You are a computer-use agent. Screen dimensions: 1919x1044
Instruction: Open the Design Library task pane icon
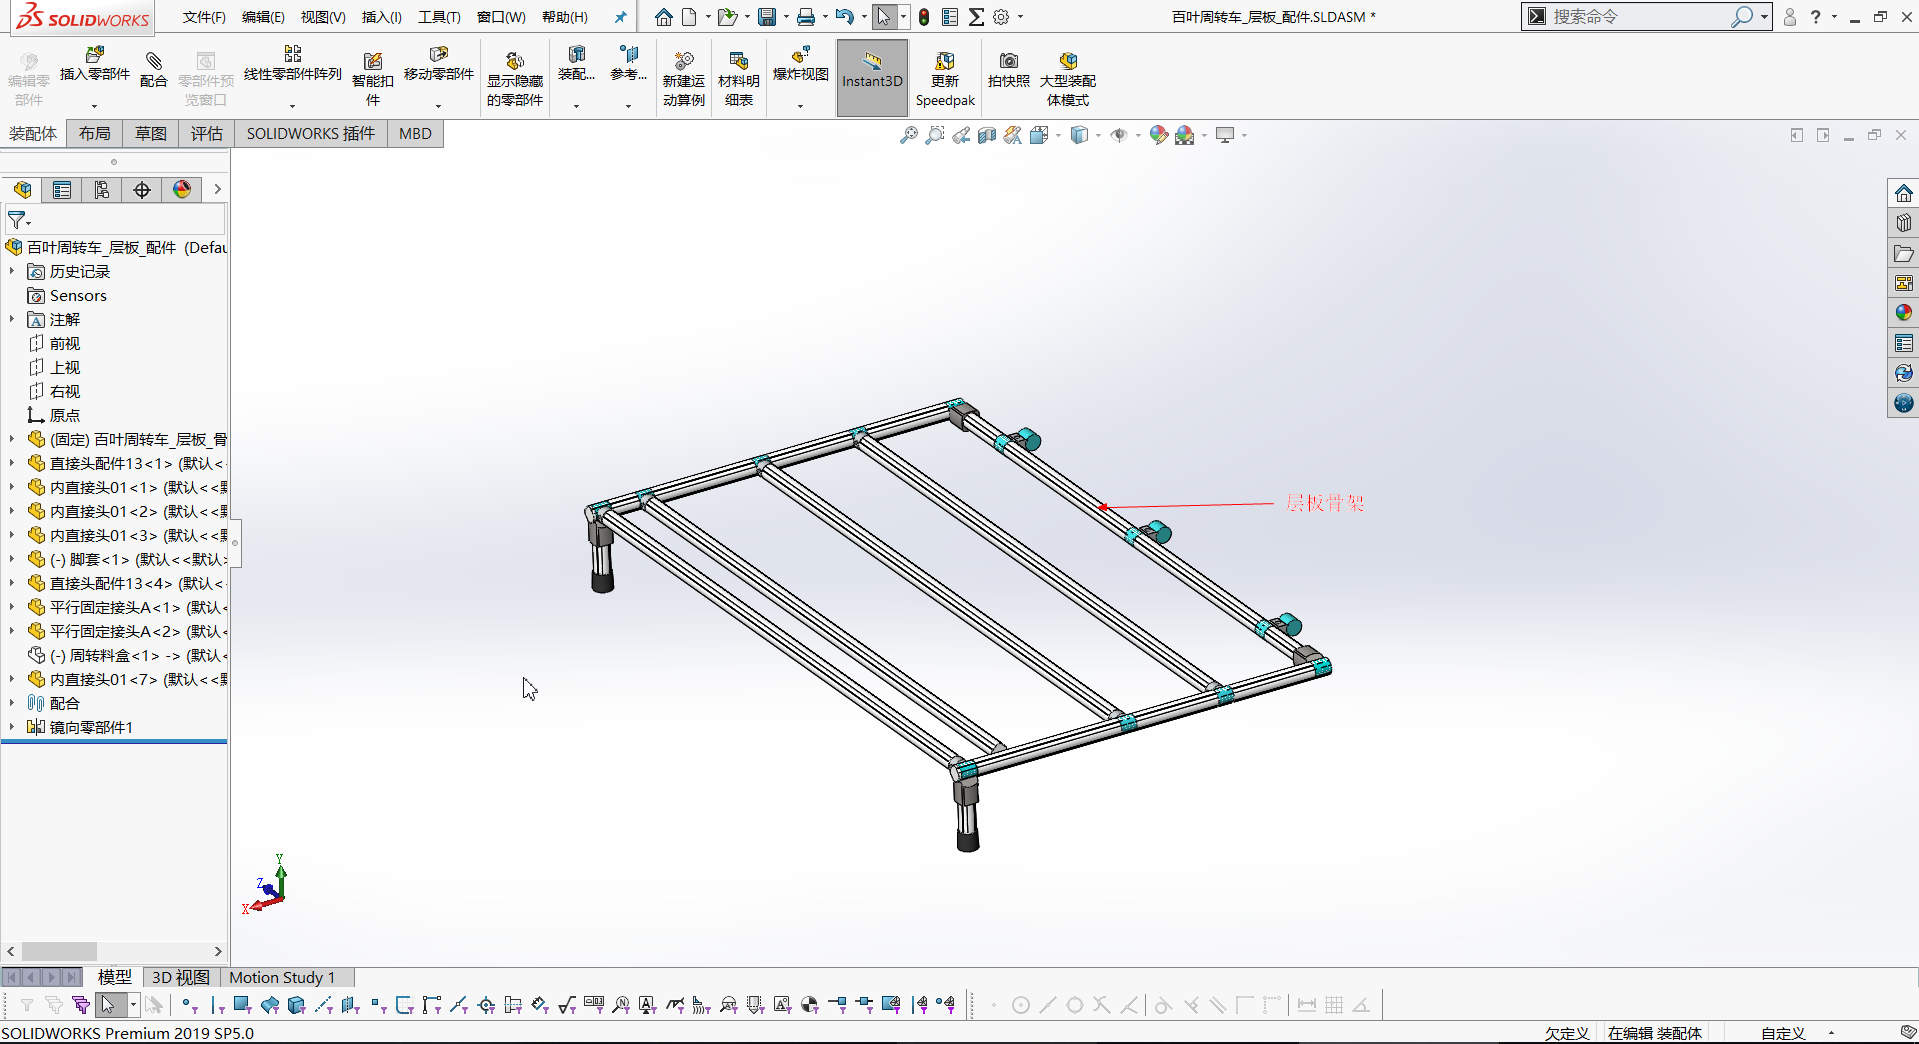(1904, 223)
